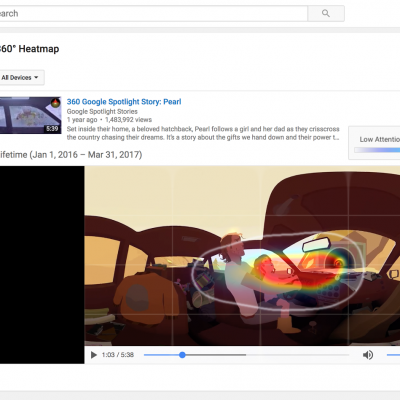
Task: Click the search magnifier button
Action: tap(326, 13)
